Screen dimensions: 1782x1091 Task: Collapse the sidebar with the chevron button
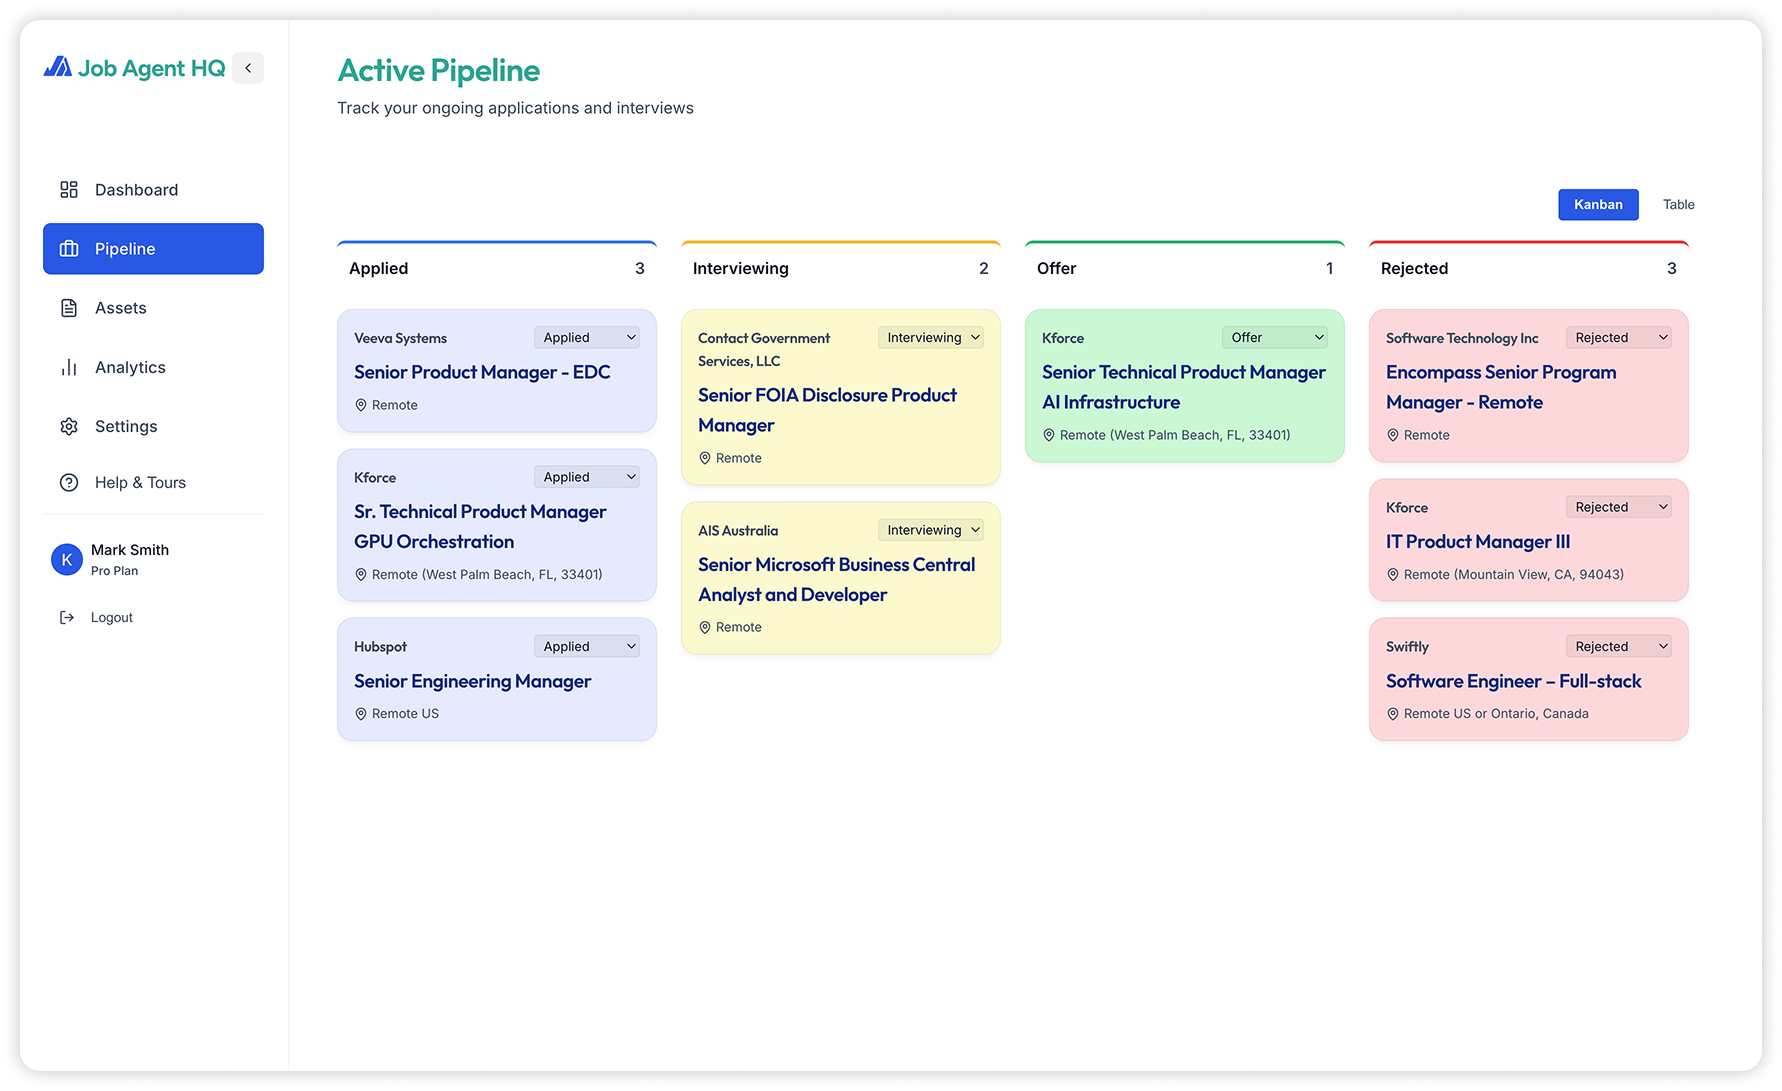248,68
